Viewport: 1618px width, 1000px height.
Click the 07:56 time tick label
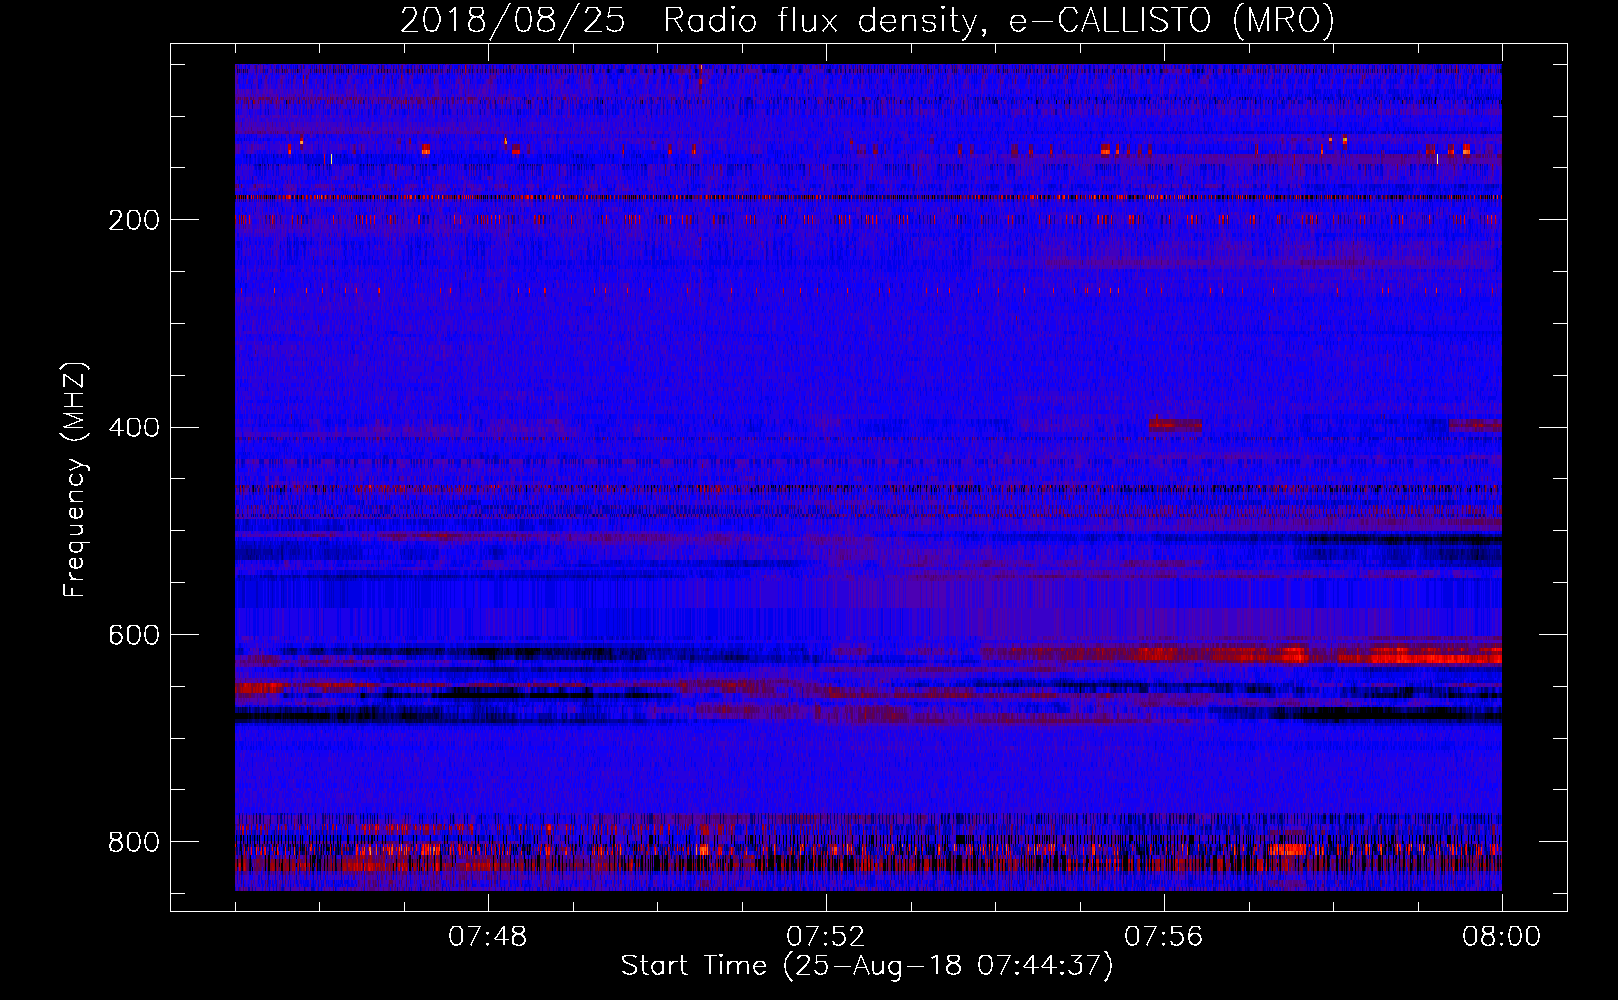coord(1164,937)
